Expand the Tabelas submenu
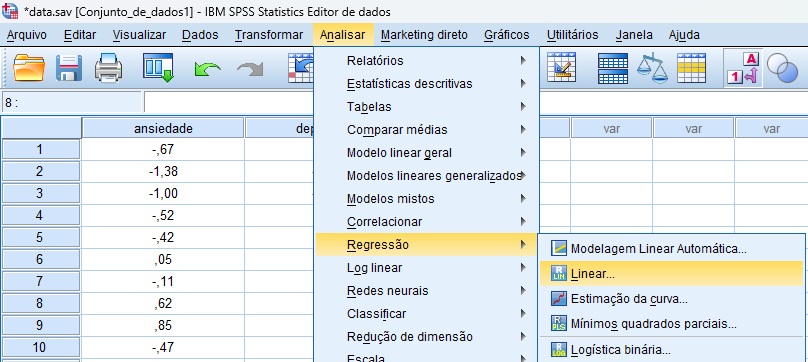The image size is (808, 362). (x=426, y=107)
